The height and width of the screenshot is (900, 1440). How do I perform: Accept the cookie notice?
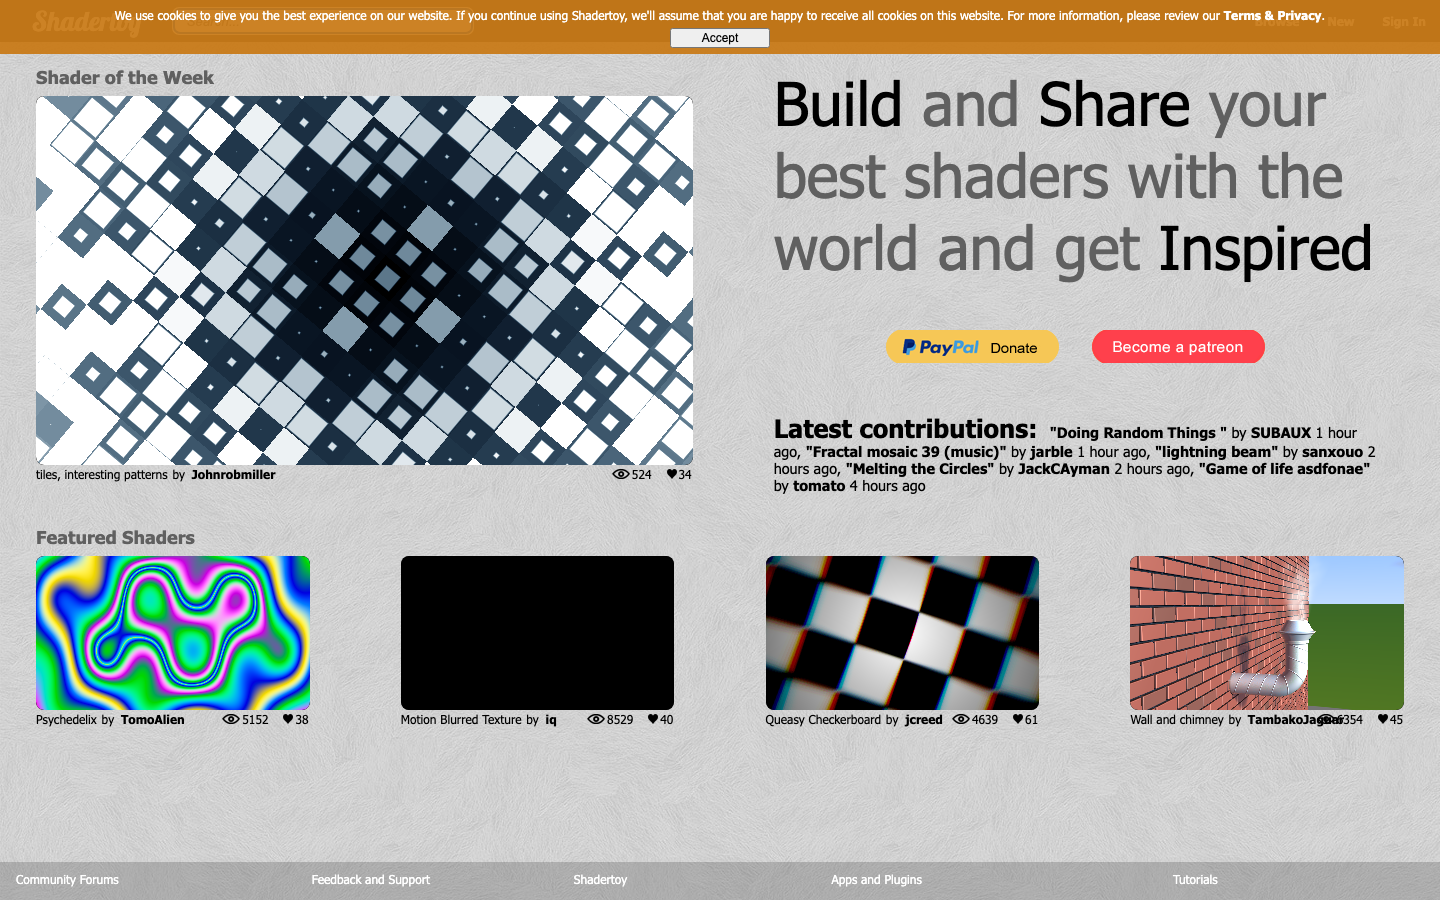pos(720,38)
